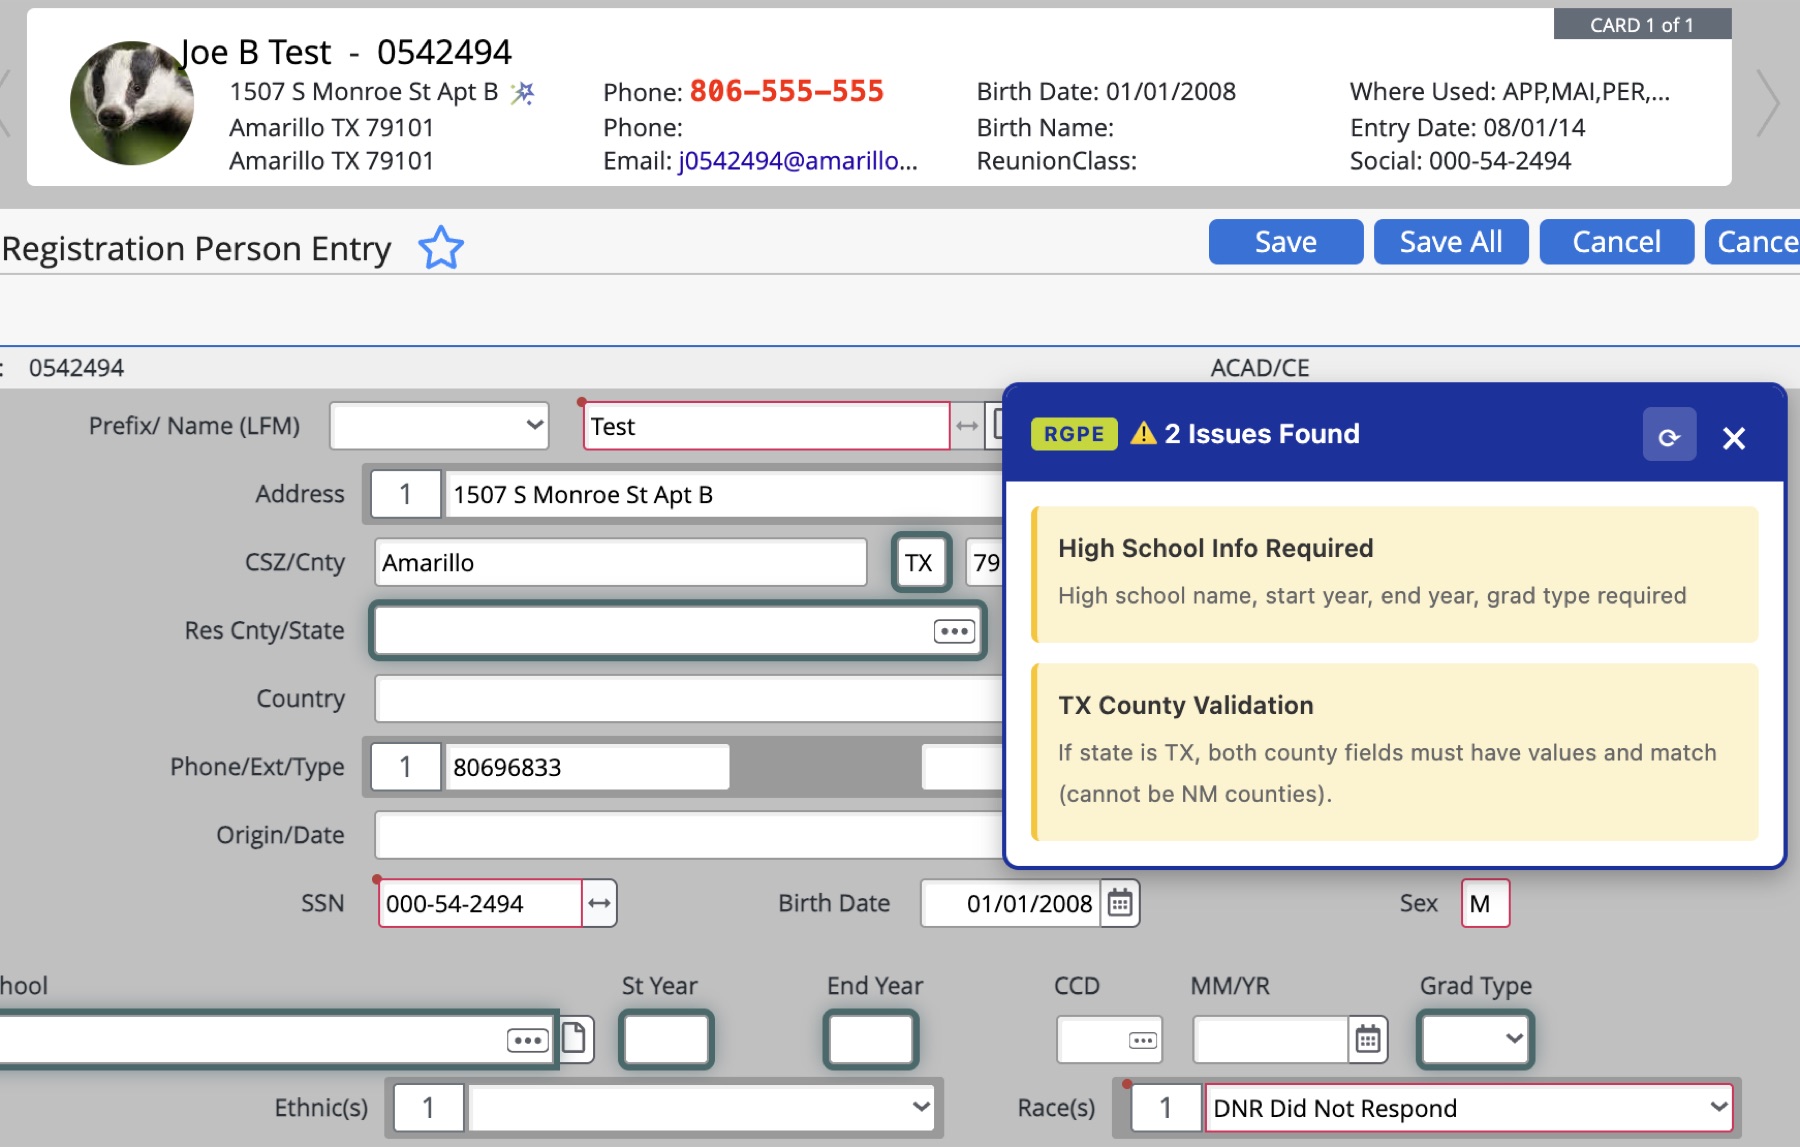
Task: Open the email link j0542494@amarillo
Action: tap(798, 161)
